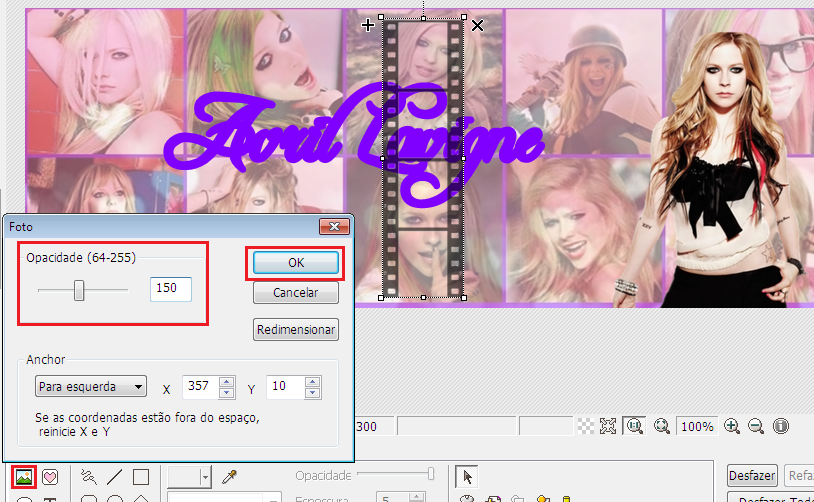Select the Photo insert tool icon
814x502 pixels.
pos(24,477)
